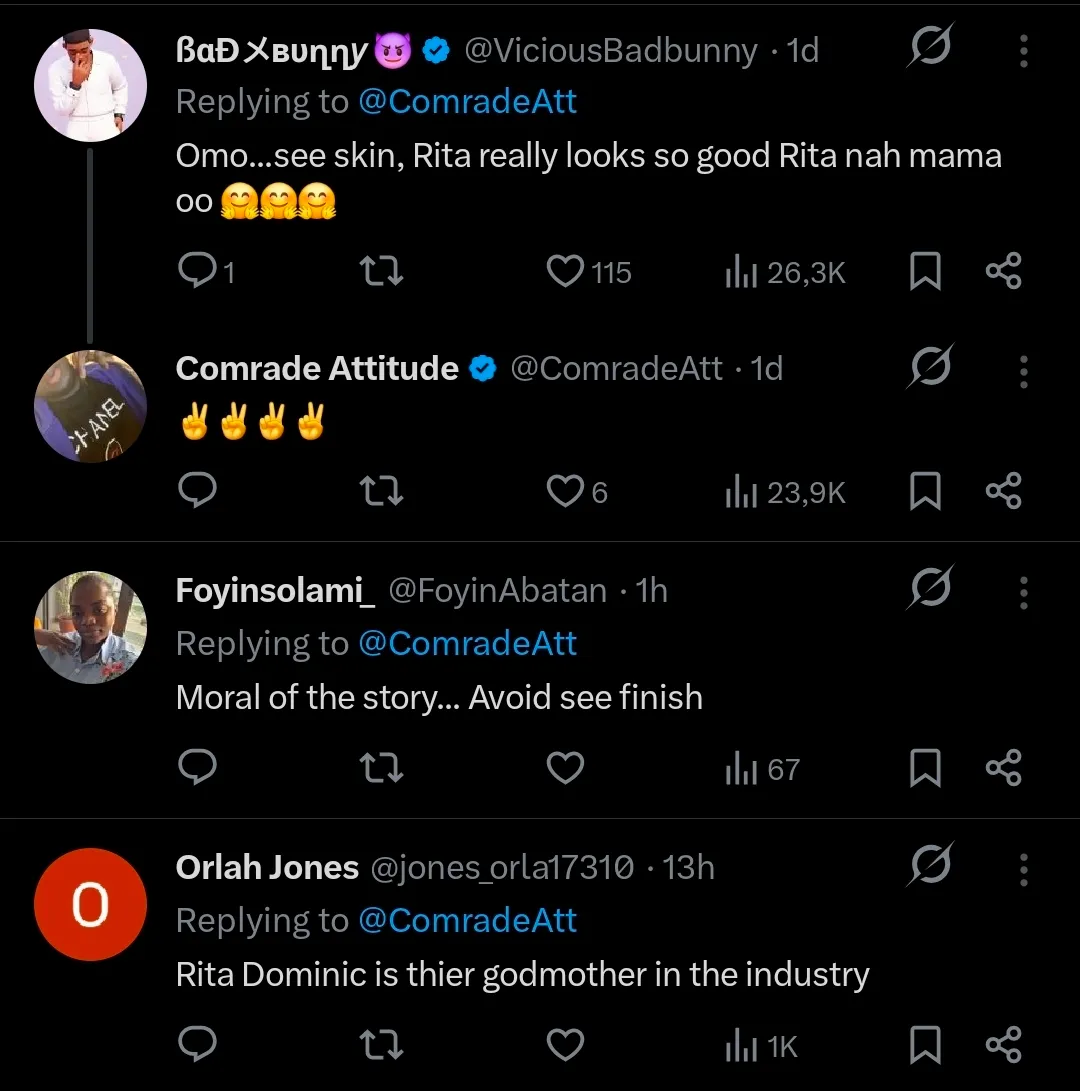This screenshot has height=1091, width=1080.
Task: Share the Comrade Attitude victory emoji tweet
Action: click(x=1003, y=492)
